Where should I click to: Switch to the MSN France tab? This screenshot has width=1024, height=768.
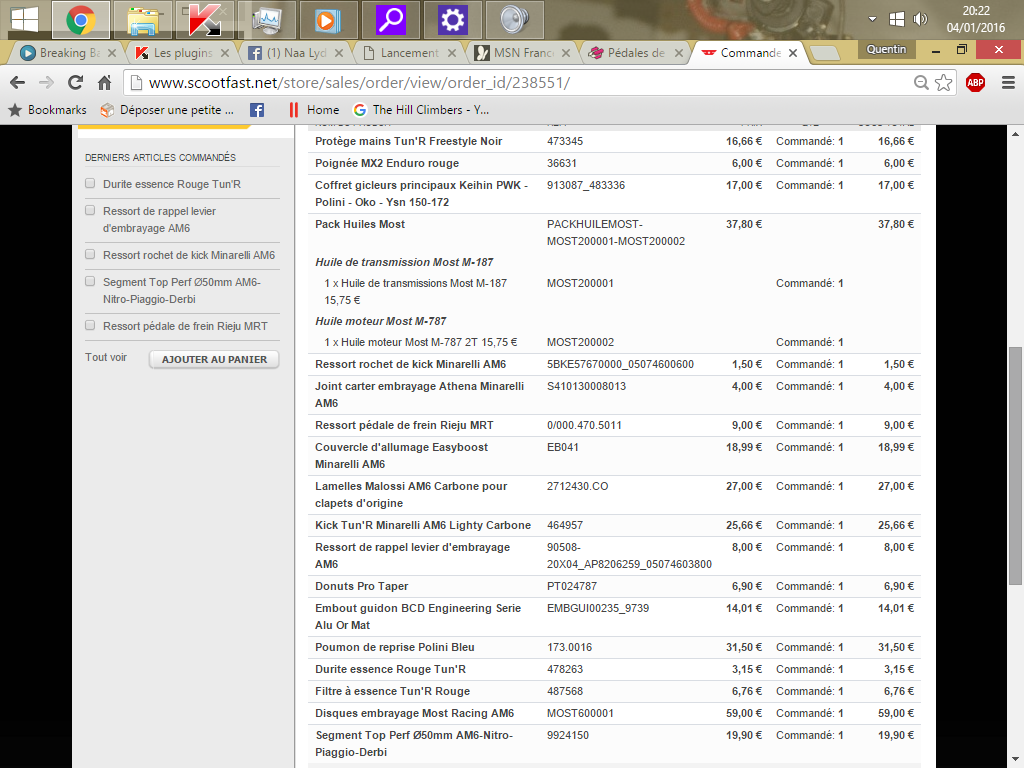tap(522, 53)
